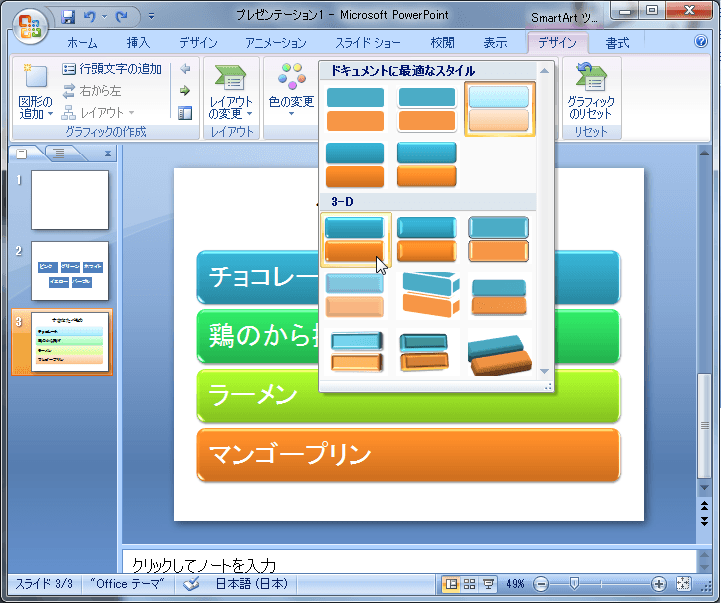This screenshot has height=603, width=721.
Task: Open the 校閲 tab
Action: point(442,43)
